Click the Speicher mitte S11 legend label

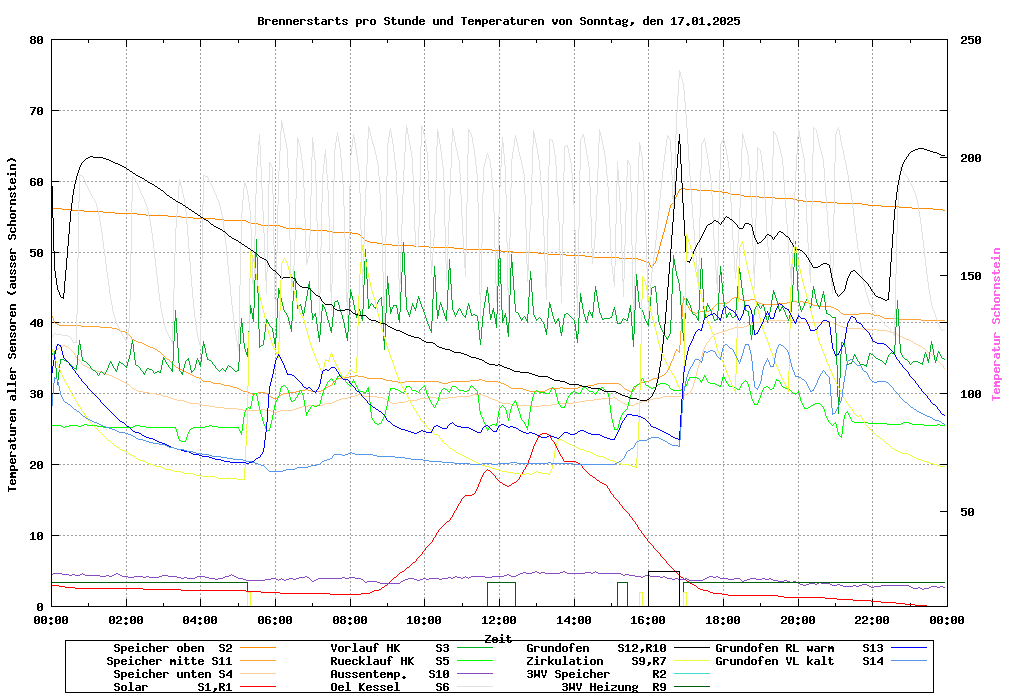pos(169,661)
